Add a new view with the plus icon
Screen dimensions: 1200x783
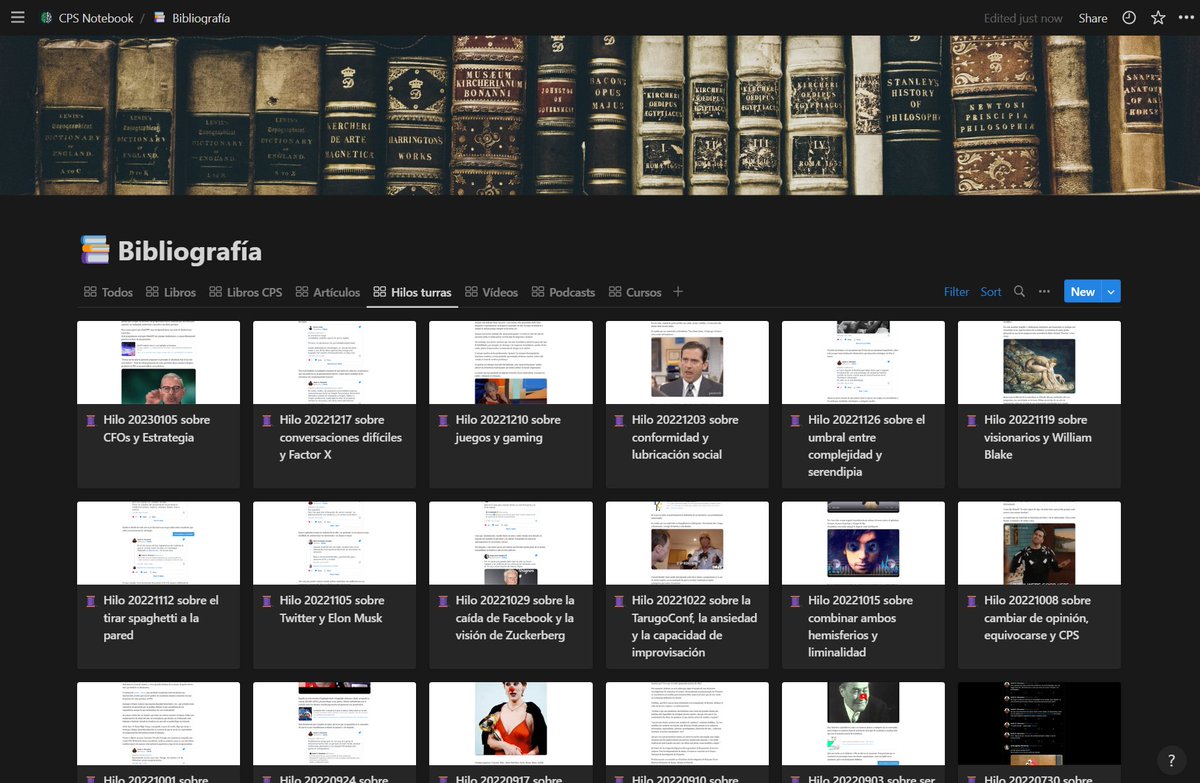(678, 292)
